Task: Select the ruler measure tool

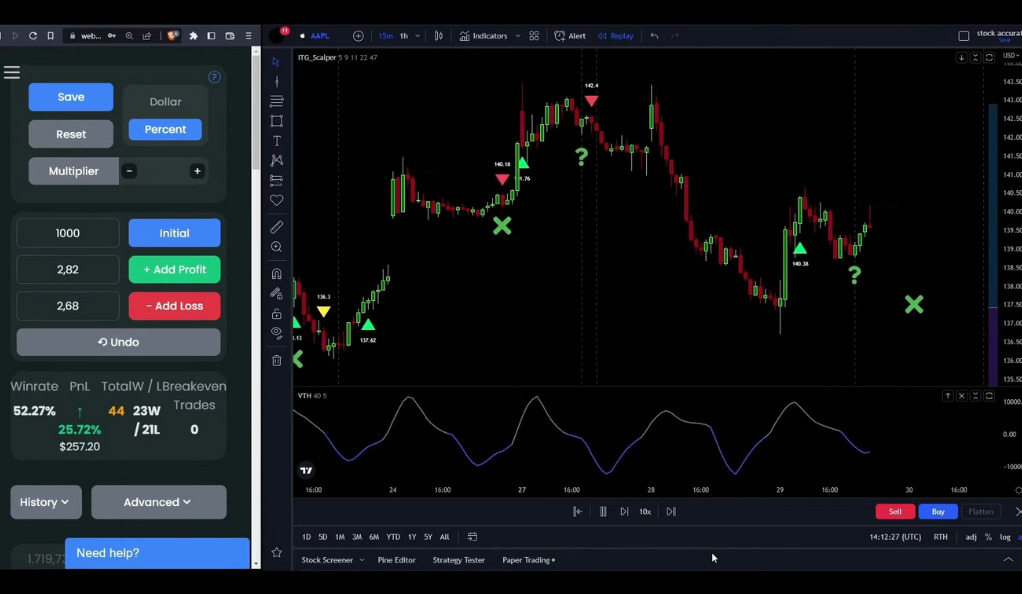Action: [276, 227]
